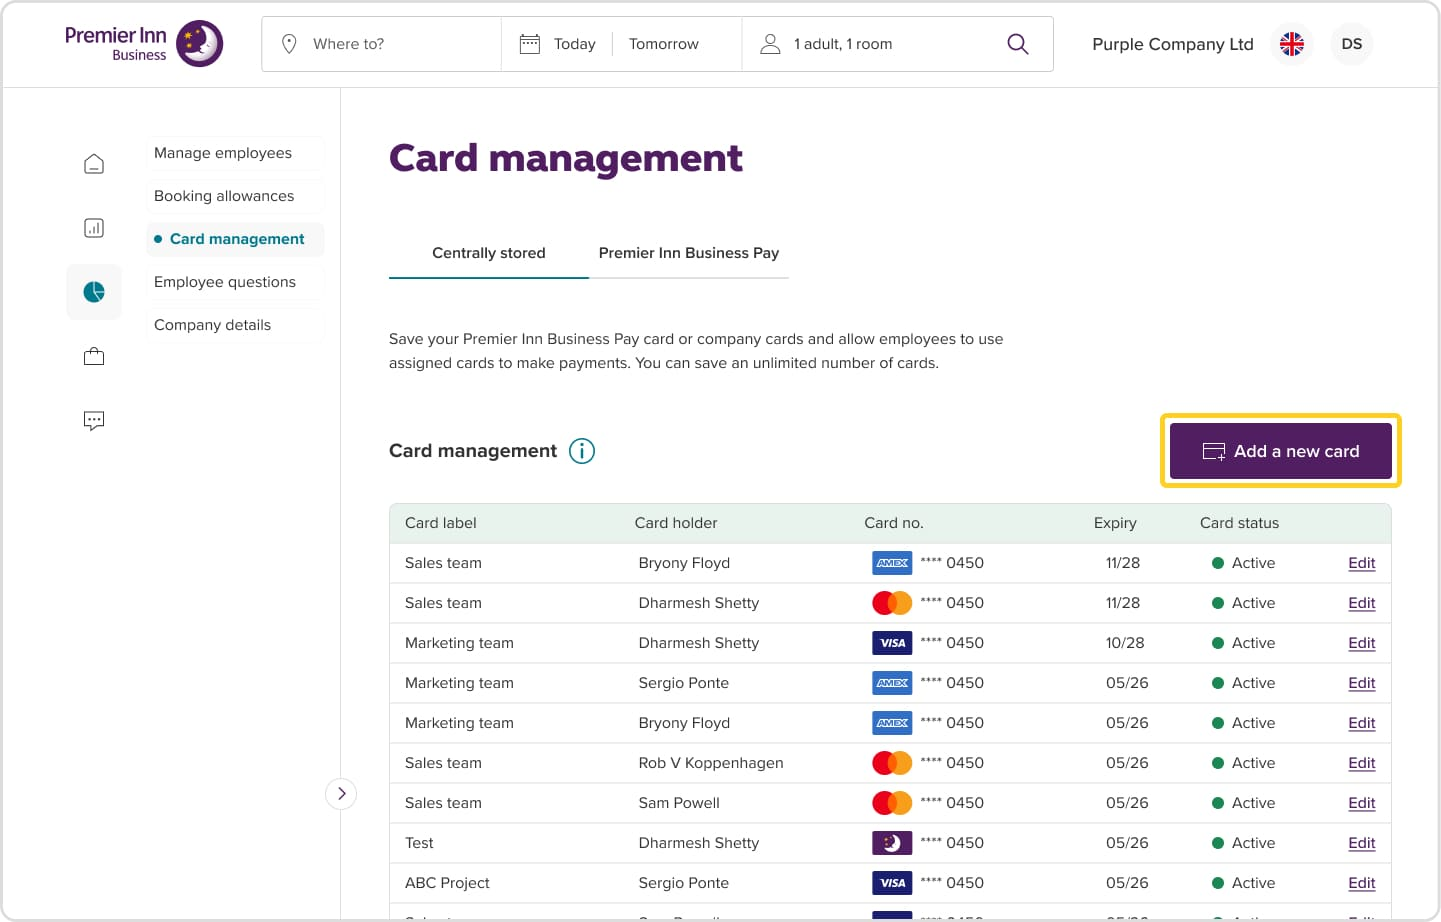Click the Expiry column header
The image size is (1441, 922).
click(x=1115, y=523)
